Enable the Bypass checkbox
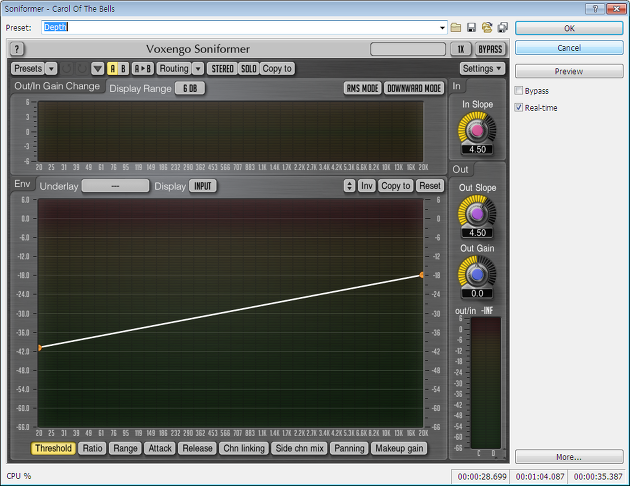The image size is (630, 486). (x=519, y=91)
